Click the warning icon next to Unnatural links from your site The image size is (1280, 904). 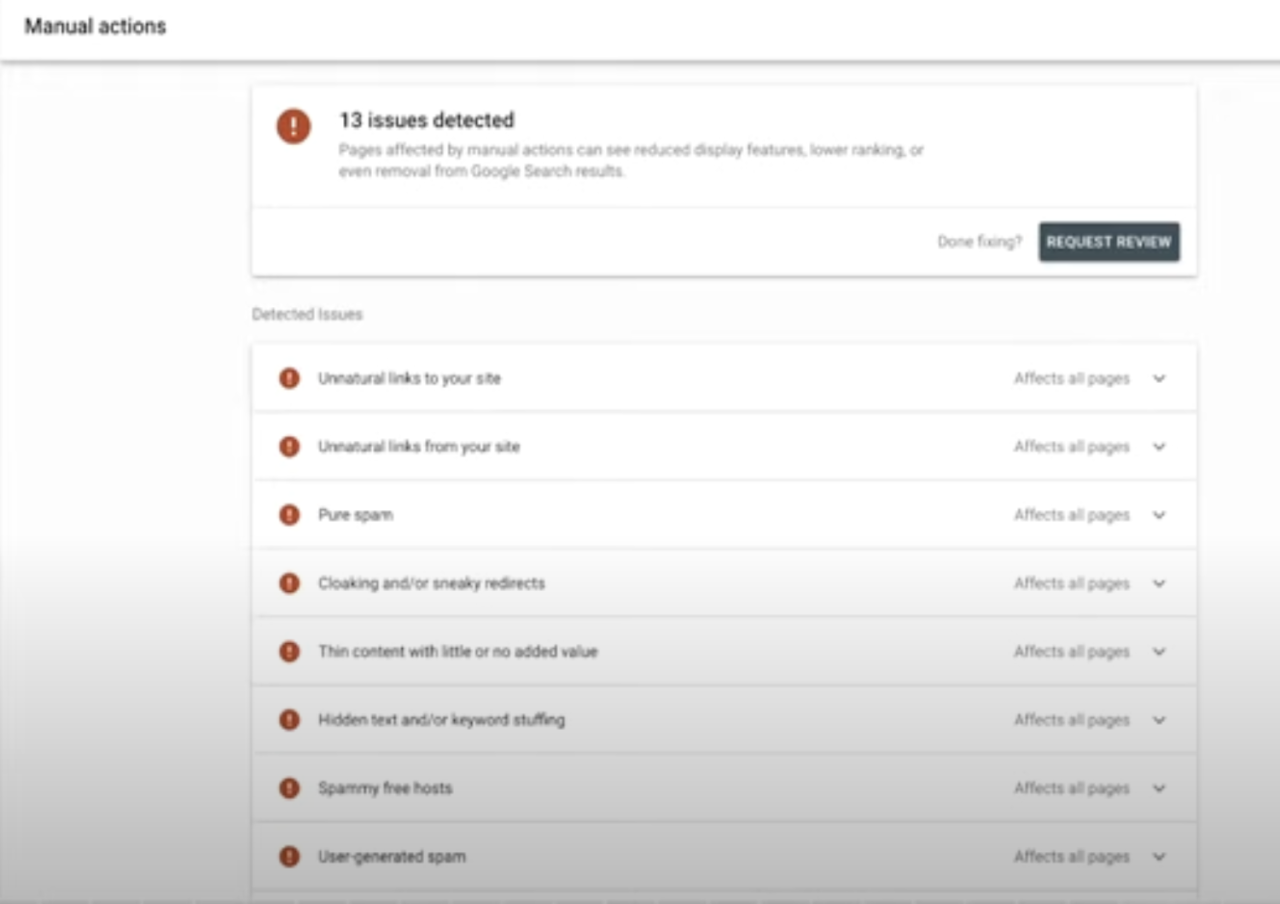coord(290,446)
